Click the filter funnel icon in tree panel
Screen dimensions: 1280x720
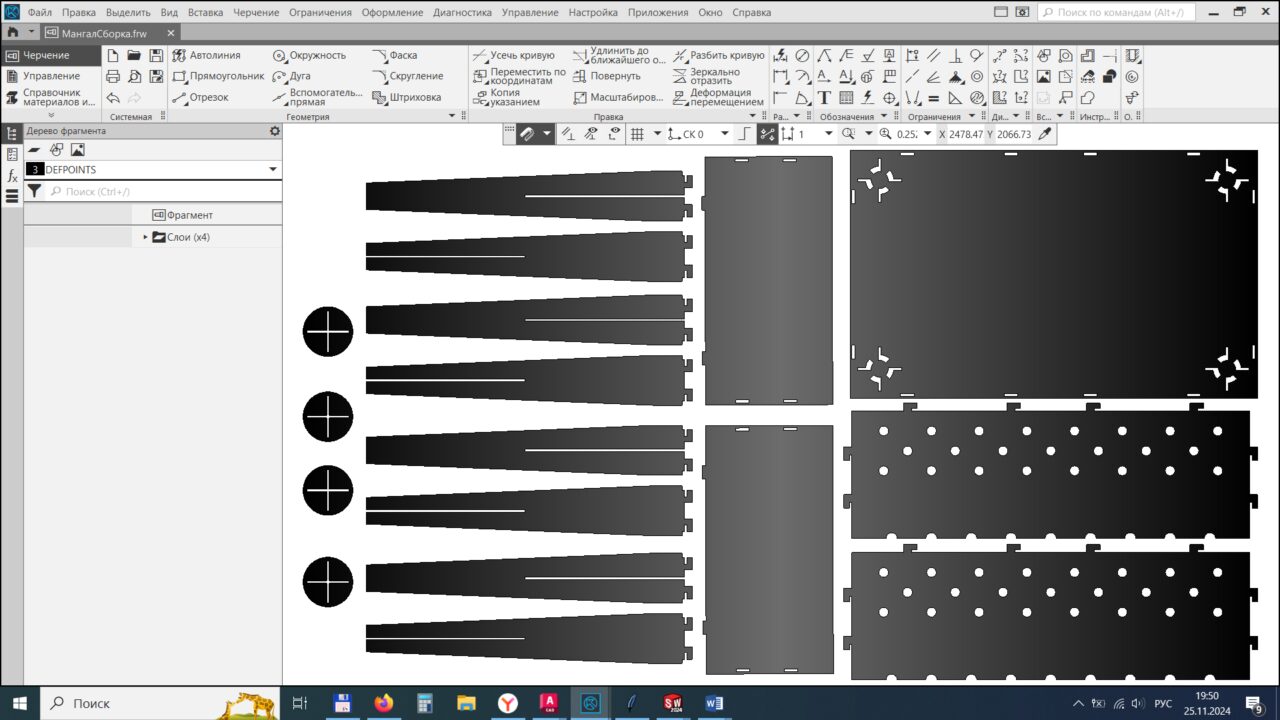tap(35, 191)
